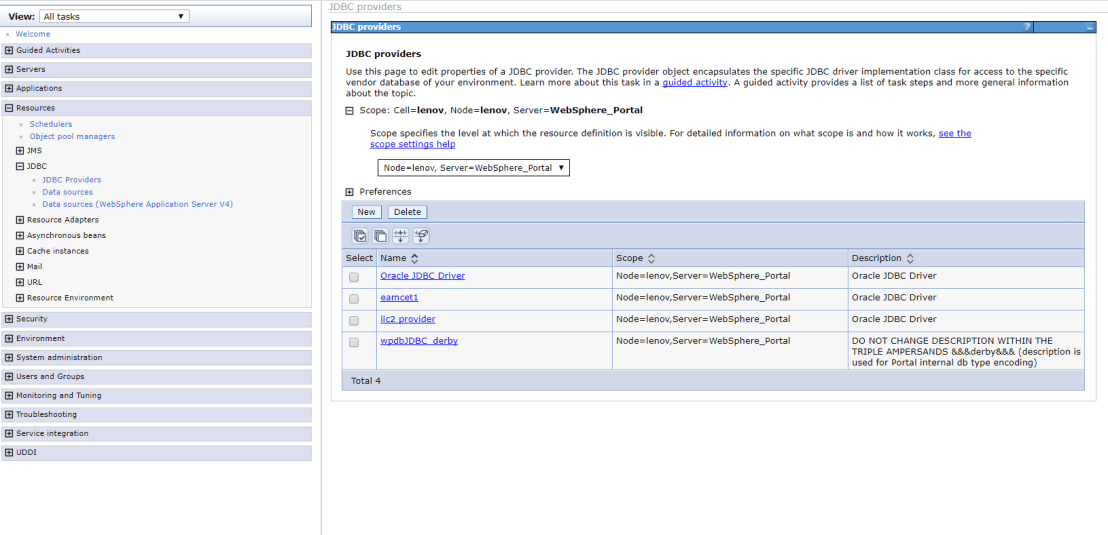This screenshot has height=535, width=1108.
Task: Click the Select All items toolbar icon
Action: click(360, 236)
